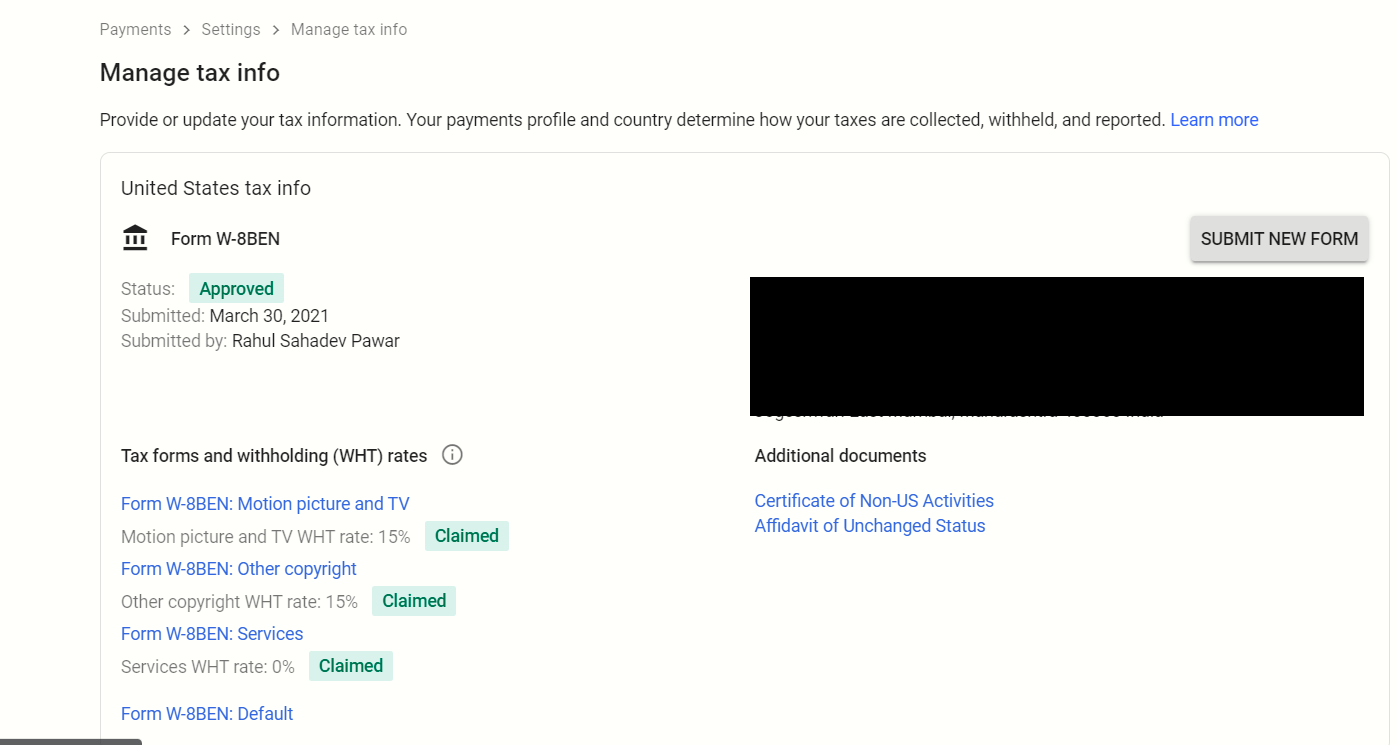Open Form W-8BEN: Motion picture and TV
This screenshot has width=1397, height=745.
(265, 504)
